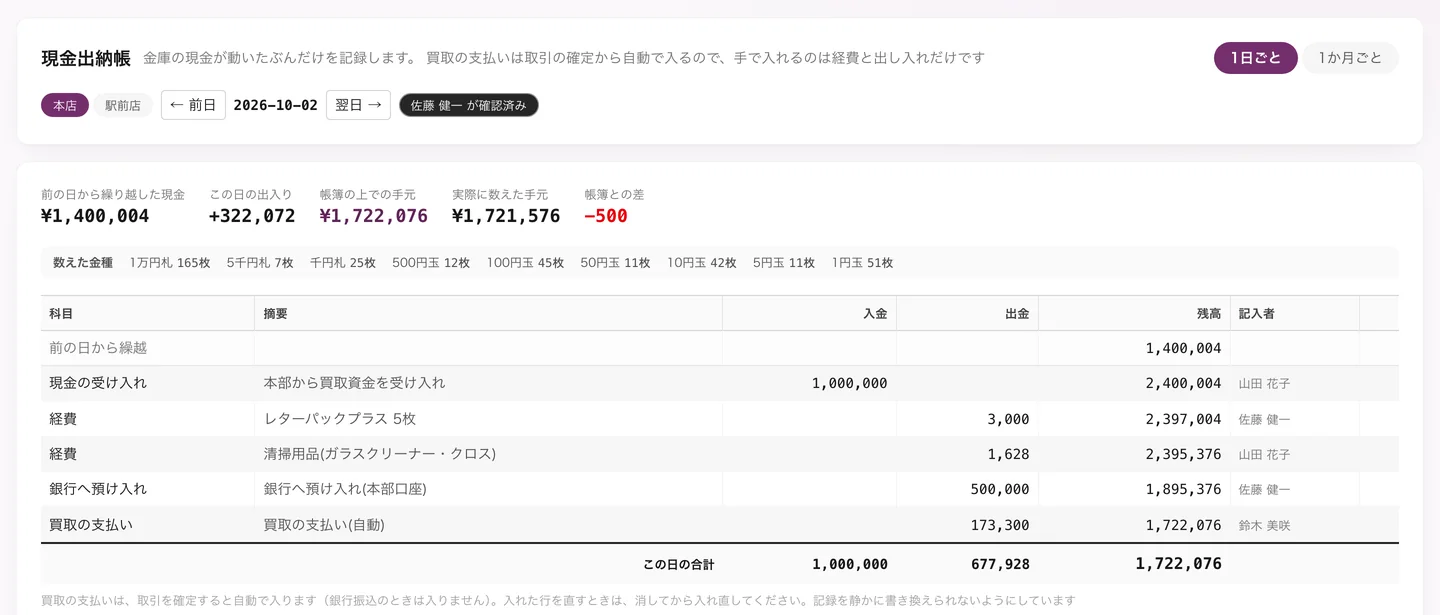Click the total deposits 1,000,000 in totals row

850,564
